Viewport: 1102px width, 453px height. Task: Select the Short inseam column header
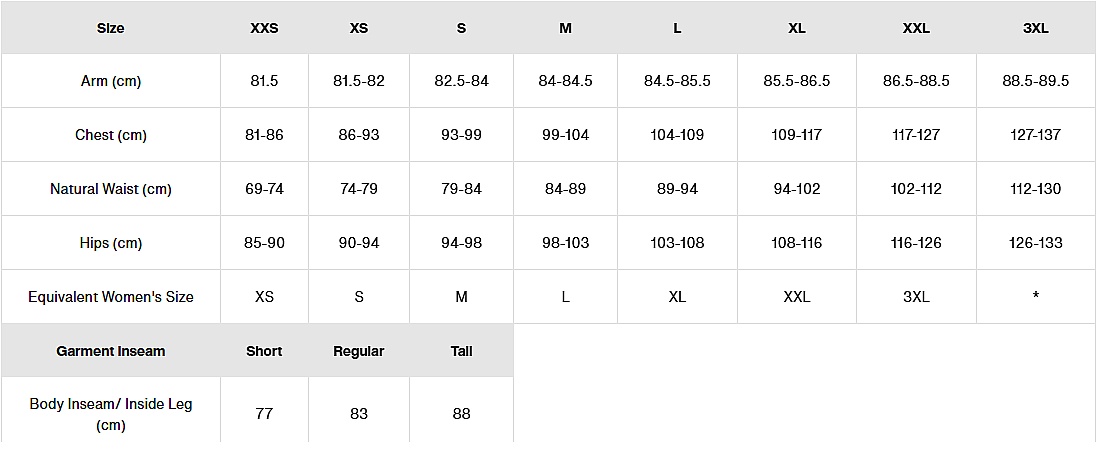264,351
